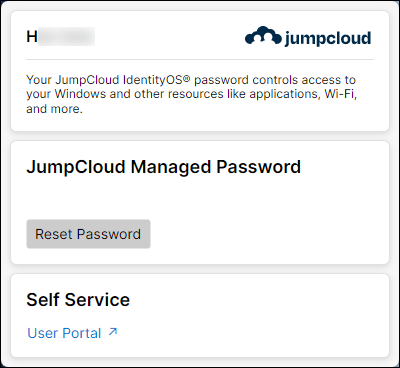This screenshot has width=400, height=368.
Task: Click the jumpcloud wordmark text
Action: (328, 38)
